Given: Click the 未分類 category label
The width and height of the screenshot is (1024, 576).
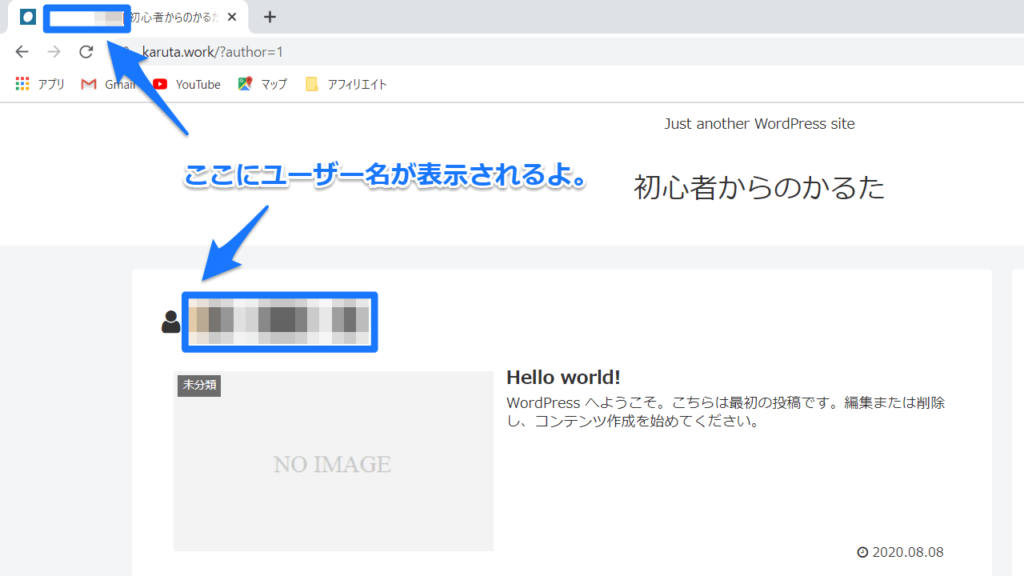Looking at the screenshot, I should pos(199,385).
